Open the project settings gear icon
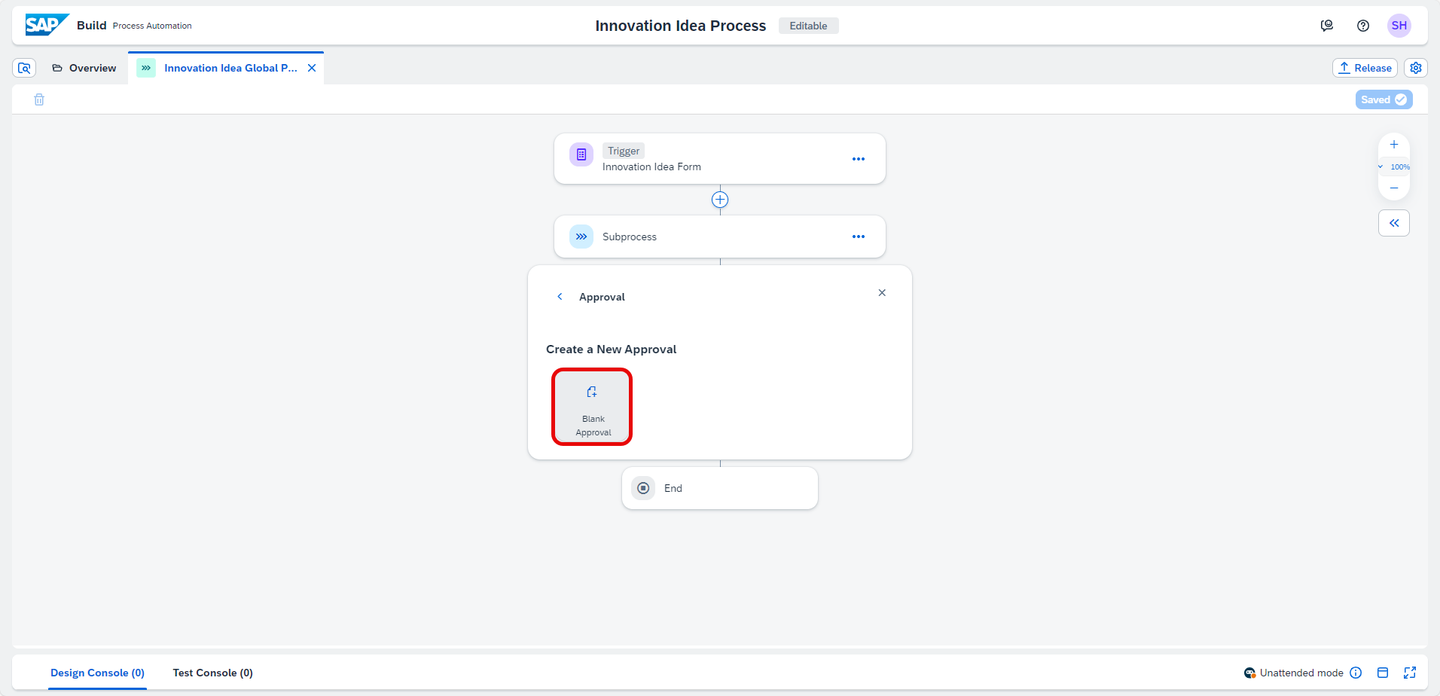 (x=1416, y=68)
